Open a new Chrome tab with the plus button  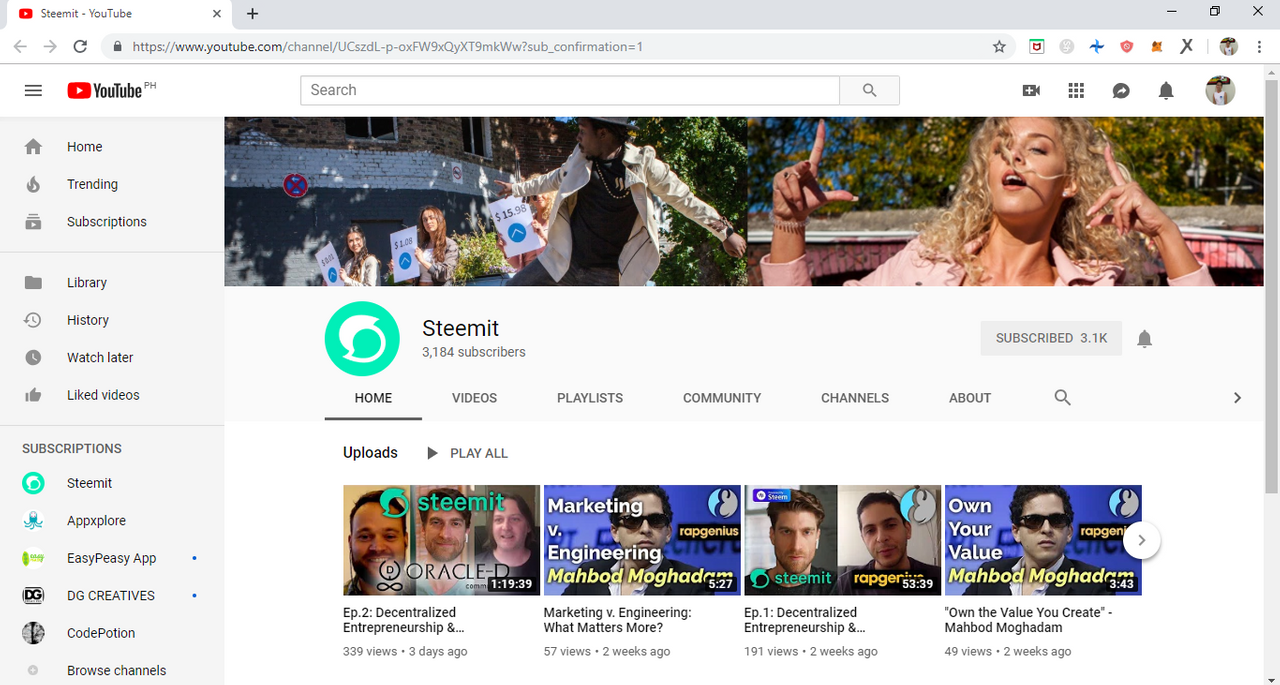pyautogui.click(x=252, y=14)
